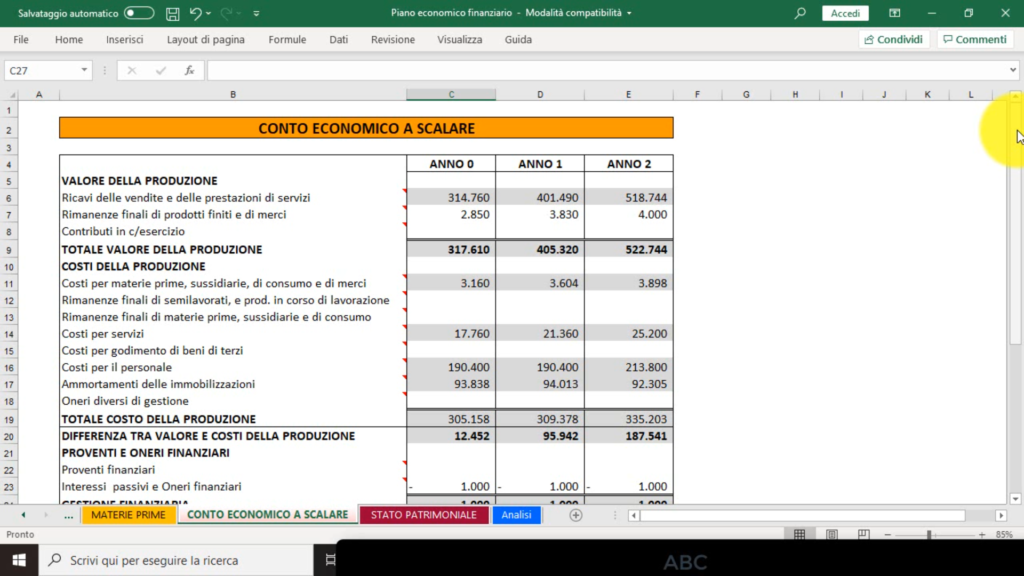Image resolution: width=1024 pixels, height=576 pixels.
Task: Click the vertical scrollbar thumb
Action: [1015, 222]
